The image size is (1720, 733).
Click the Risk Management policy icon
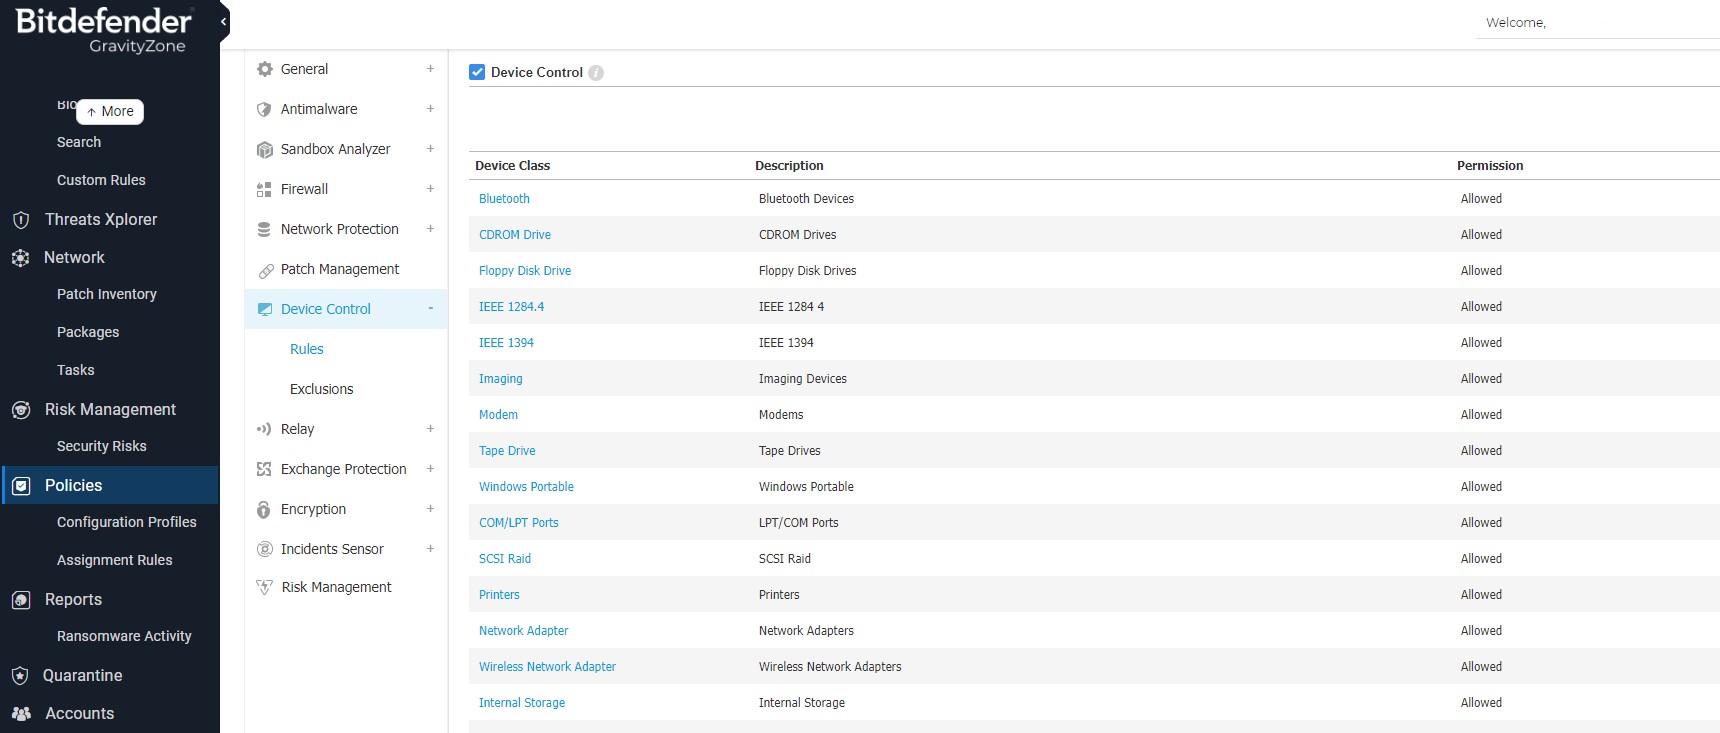pyautogui.click(x=265, y=587)
